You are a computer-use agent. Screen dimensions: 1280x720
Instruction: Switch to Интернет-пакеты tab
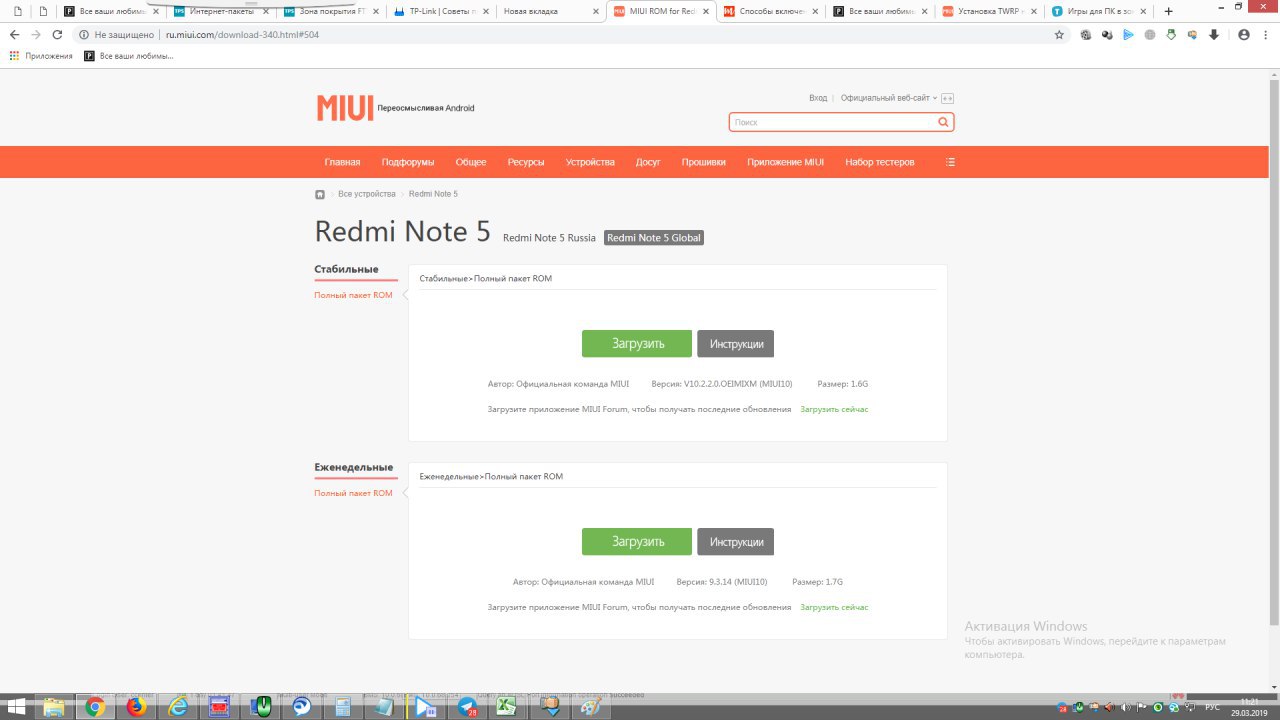click(220, 12)
